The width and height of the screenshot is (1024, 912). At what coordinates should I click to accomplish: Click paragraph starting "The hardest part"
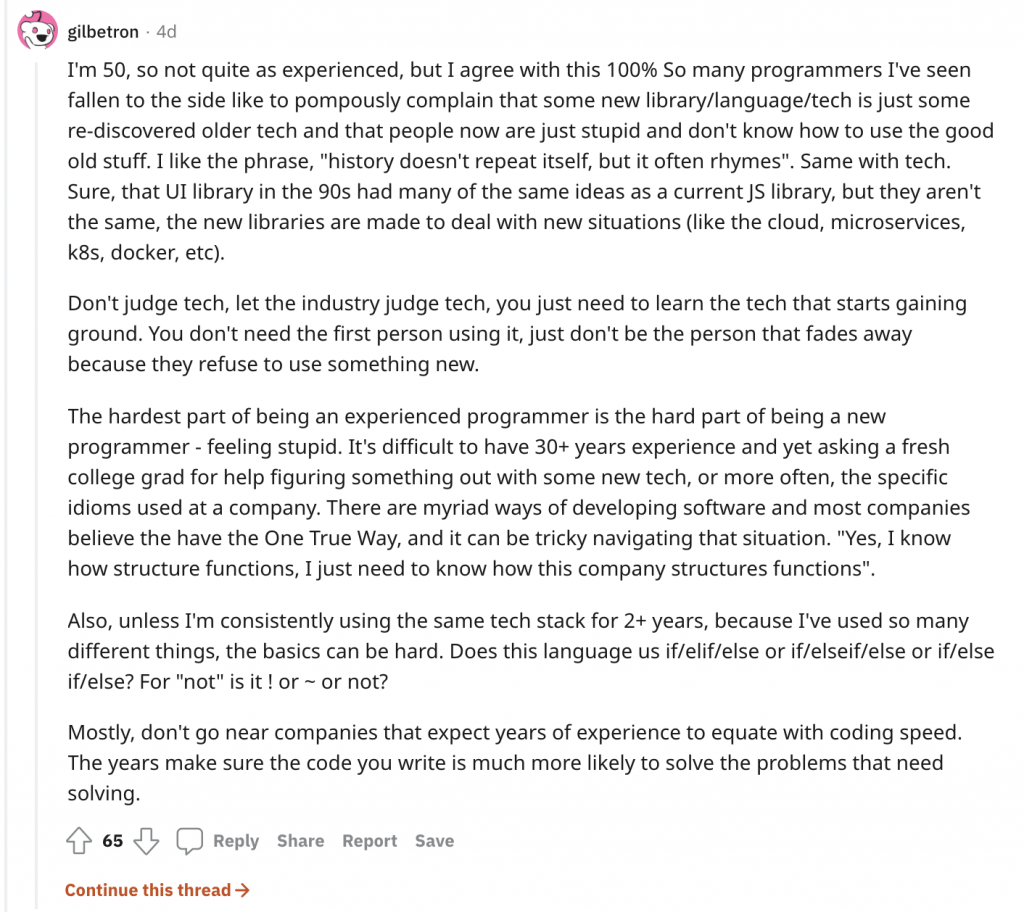pos(519,492)
